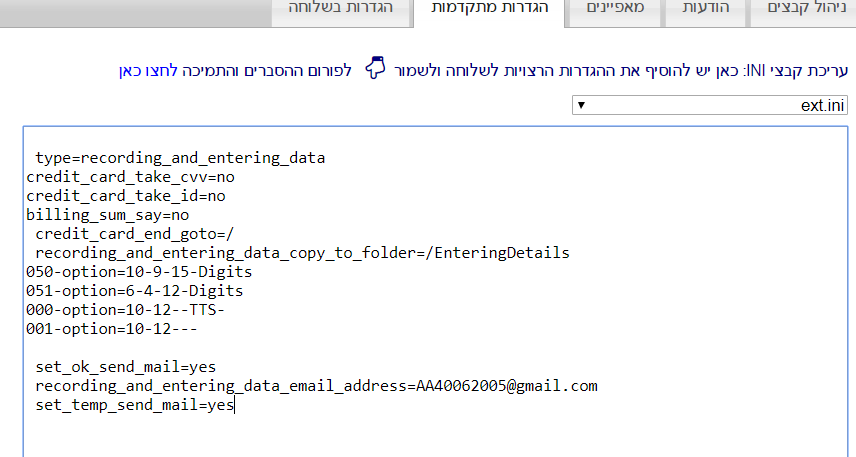The image size is (856, 457).
Task: Click the email address AA40062005@gmail.com text
Action: pos(507,386)
